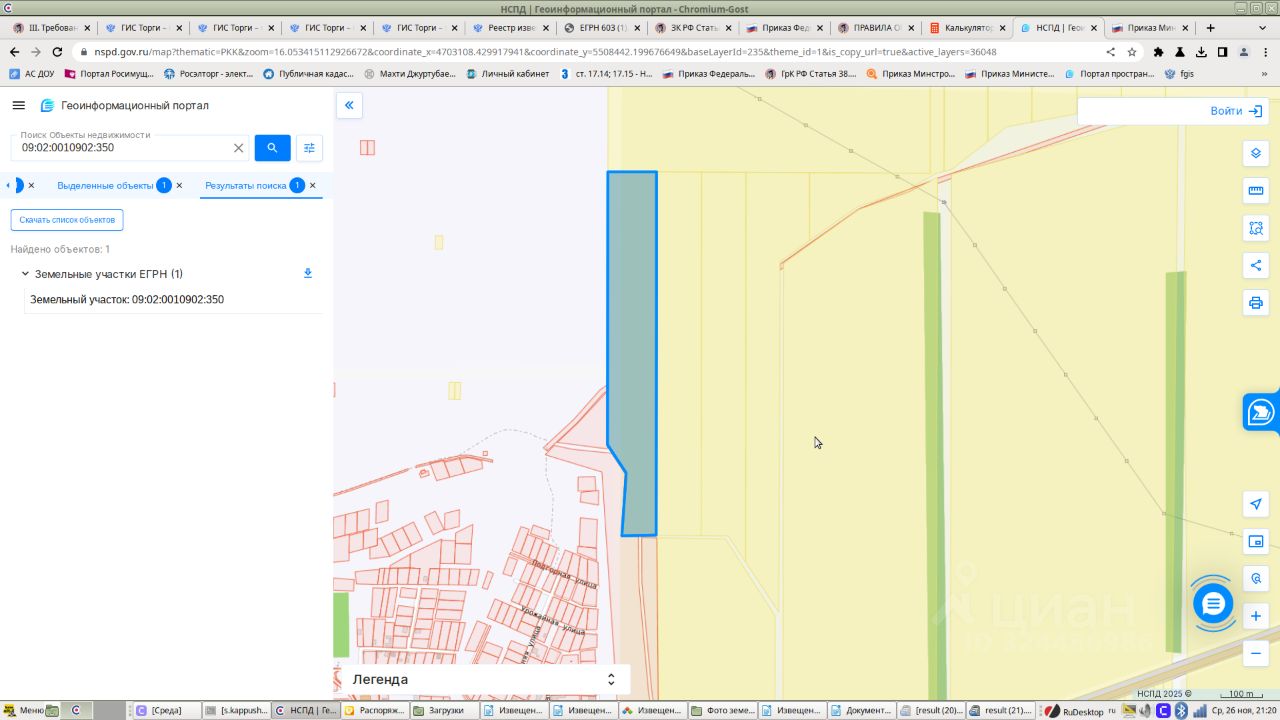Open the map layers panel

coord(1256,154)
